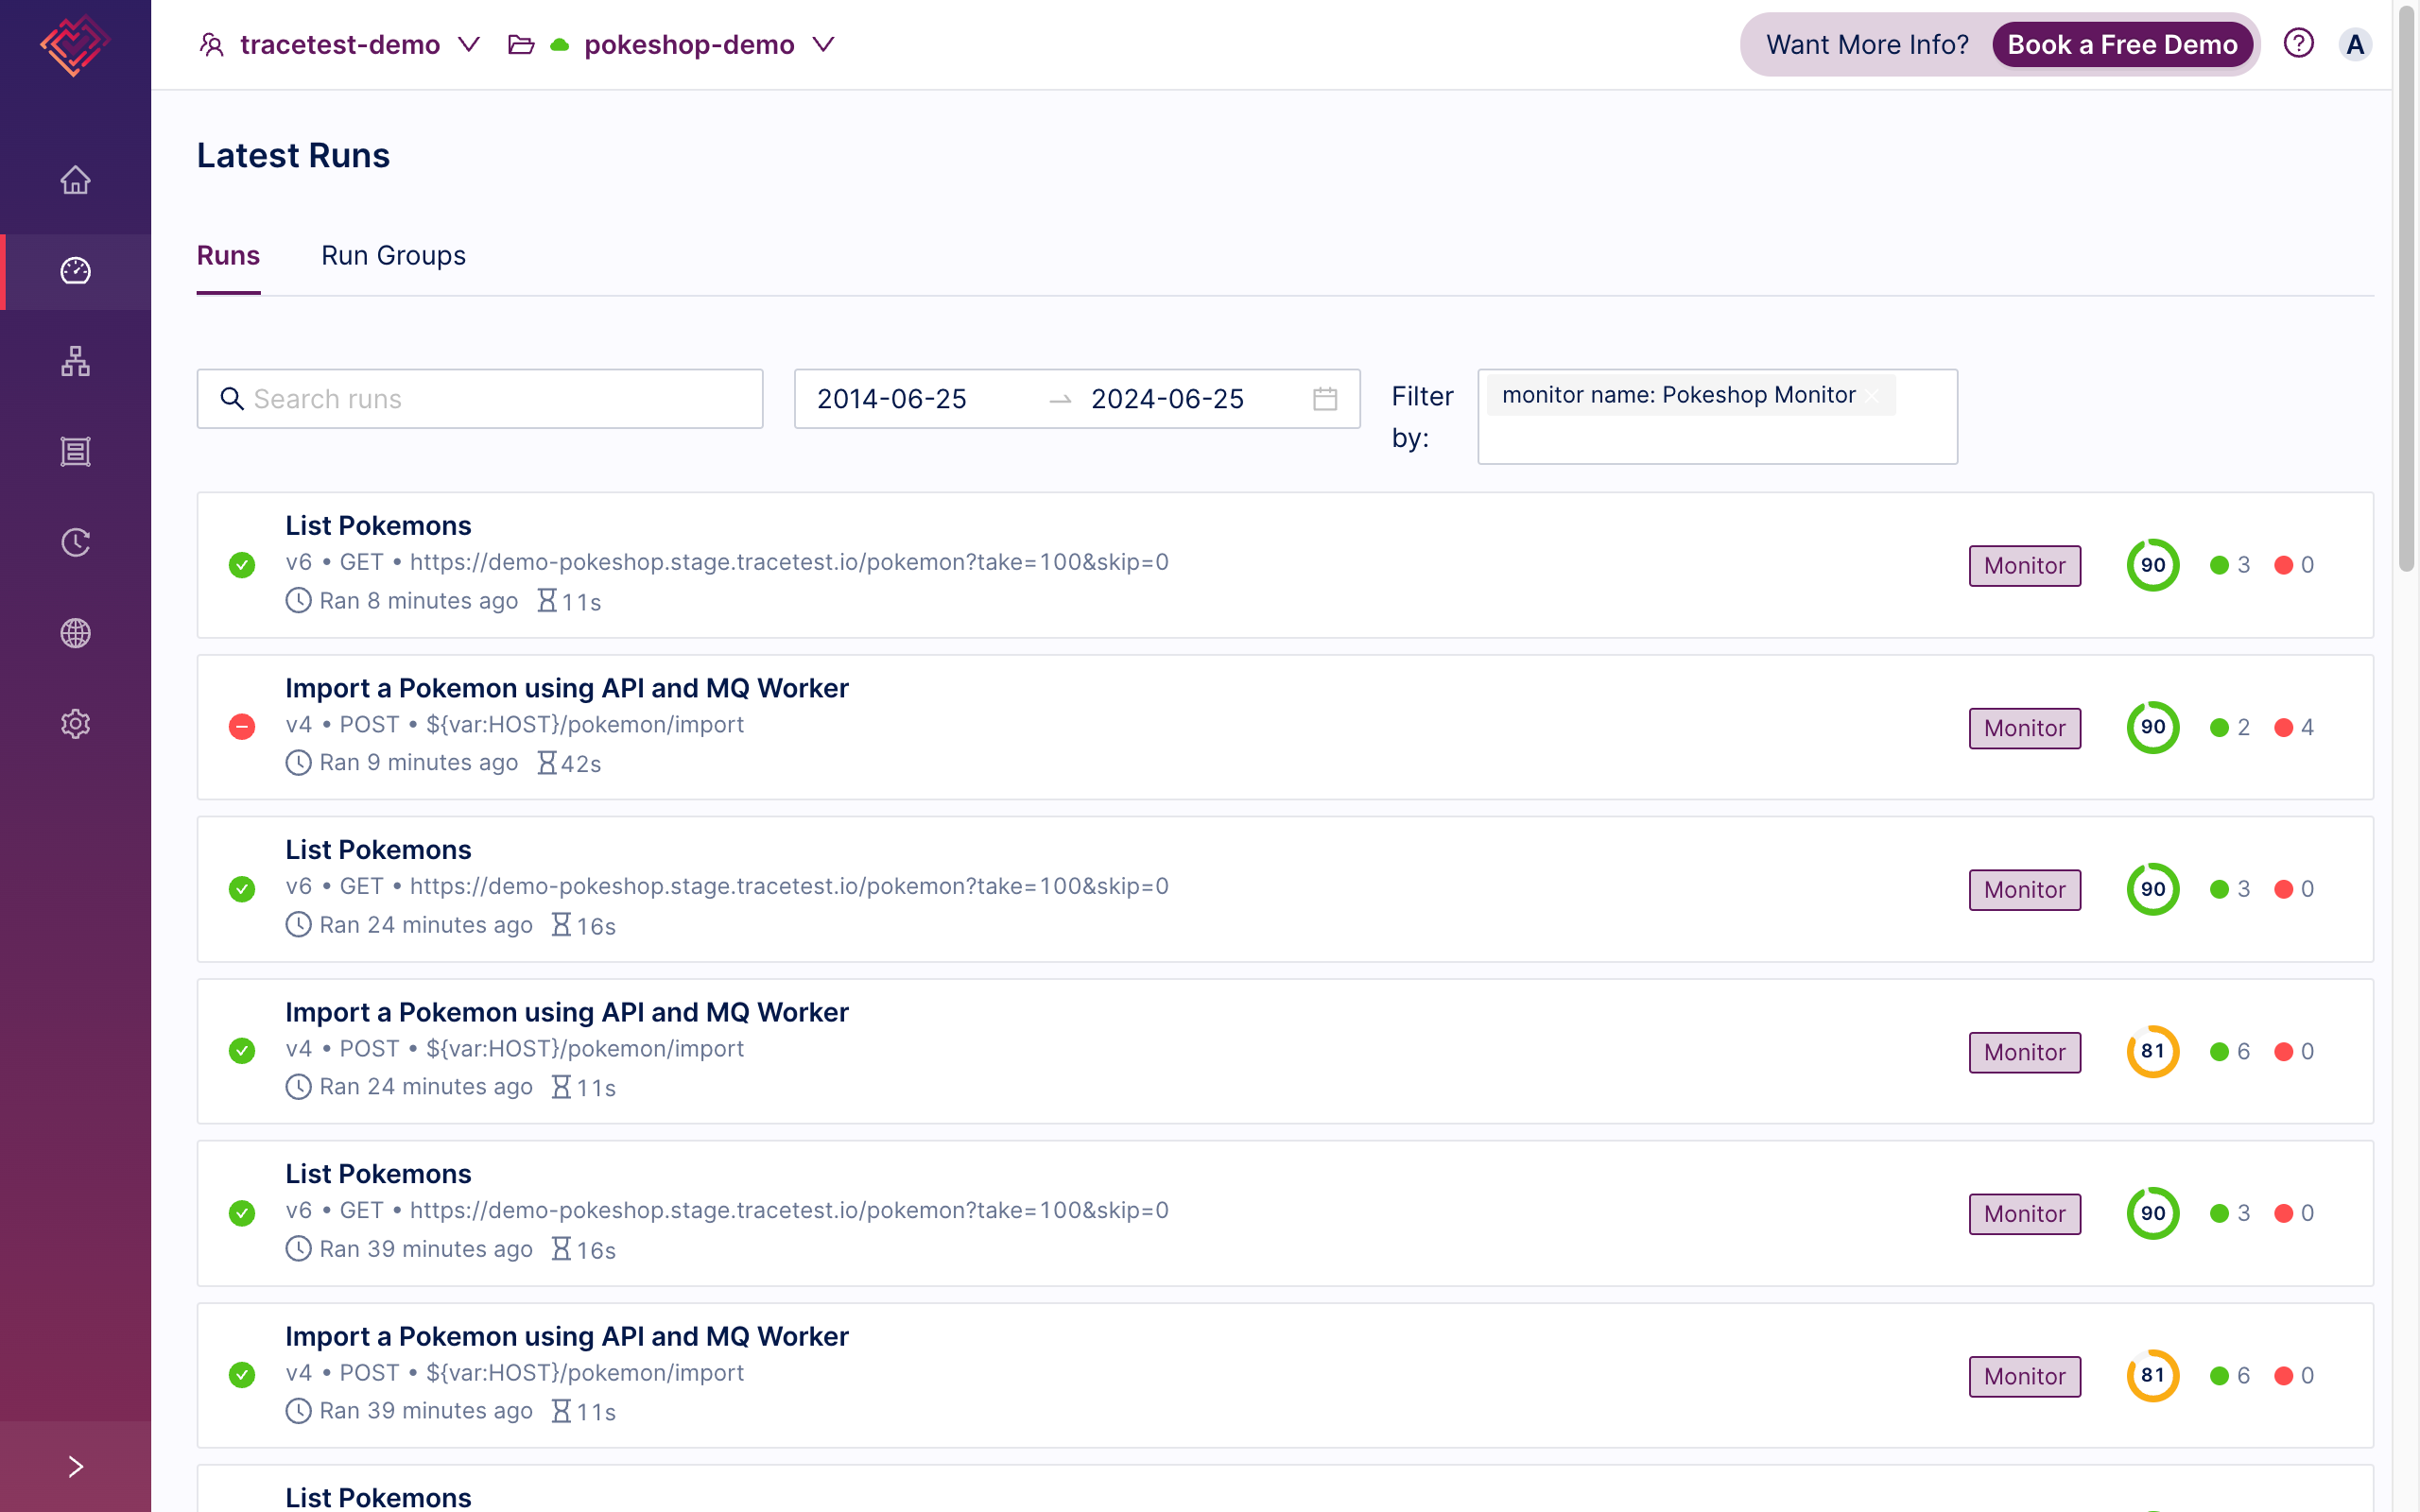Viewport: 2420px width, 1512px height.
Task: Click the Tracetest logo
Action: (x=75, y=45)
